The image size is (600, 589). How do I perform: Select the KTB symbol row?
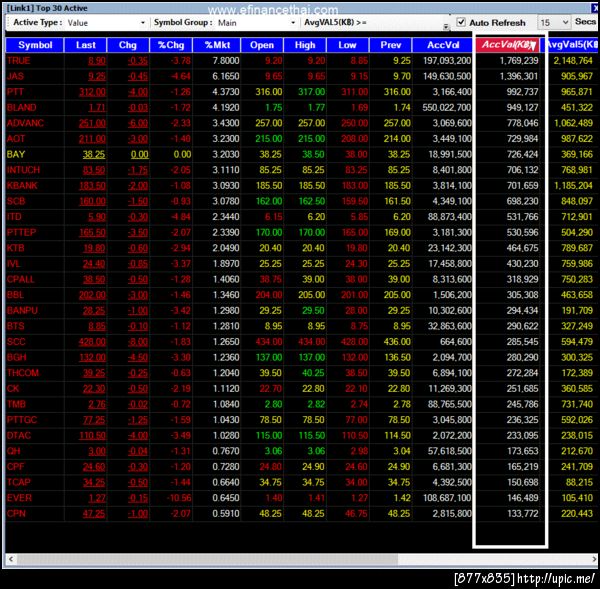coord(302,248)
